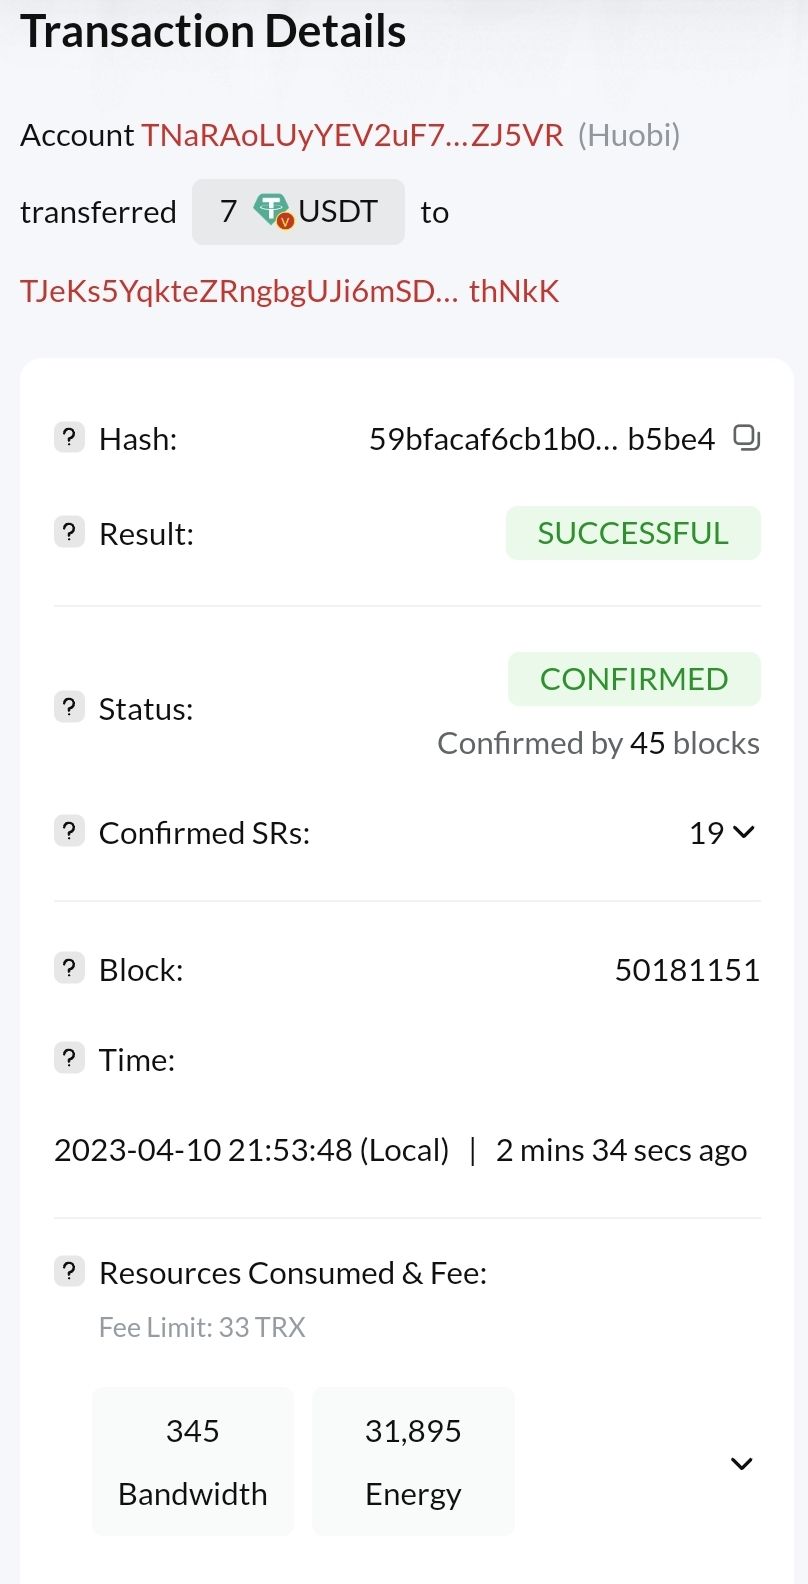Click the question mark next to Time
The width and height of the screenshot is (808, 1584).
point(69,1058)
